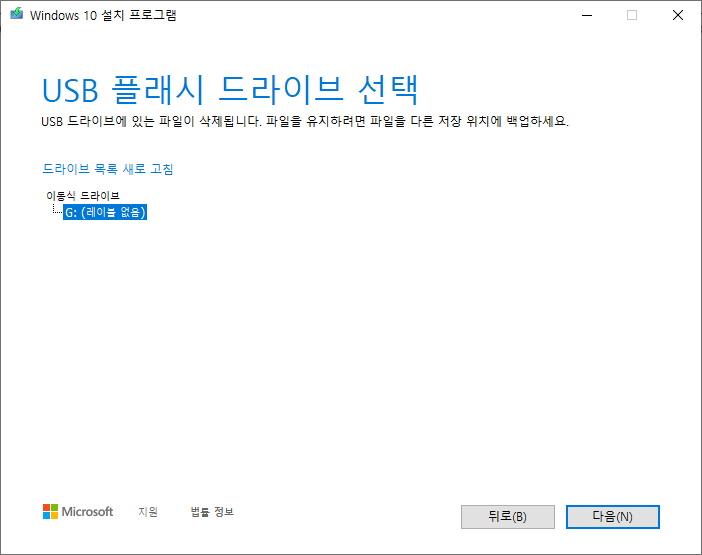Close the Windows 10 setup window

click(678, 15)
